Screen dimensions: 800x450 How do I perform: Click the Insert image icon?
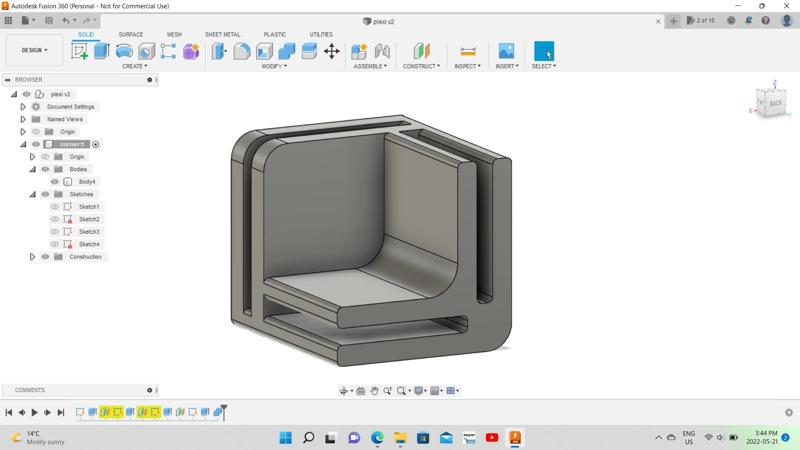point(506,51)
